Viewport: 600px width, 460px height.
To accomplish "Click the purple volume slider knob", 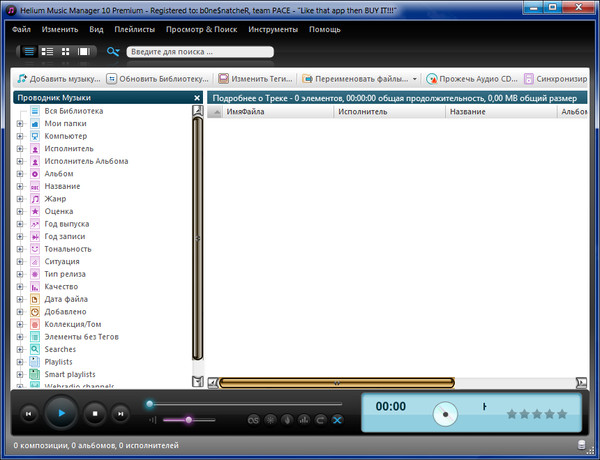I will click(x=189, y=420).
